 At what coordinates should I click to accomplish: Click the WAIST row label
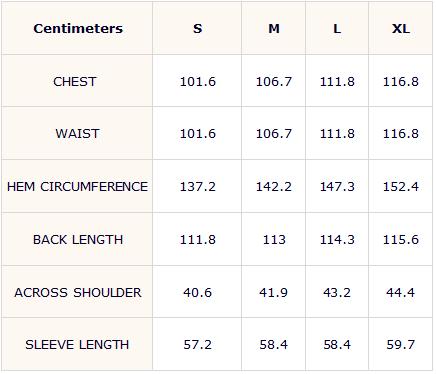tap(77, 134)
